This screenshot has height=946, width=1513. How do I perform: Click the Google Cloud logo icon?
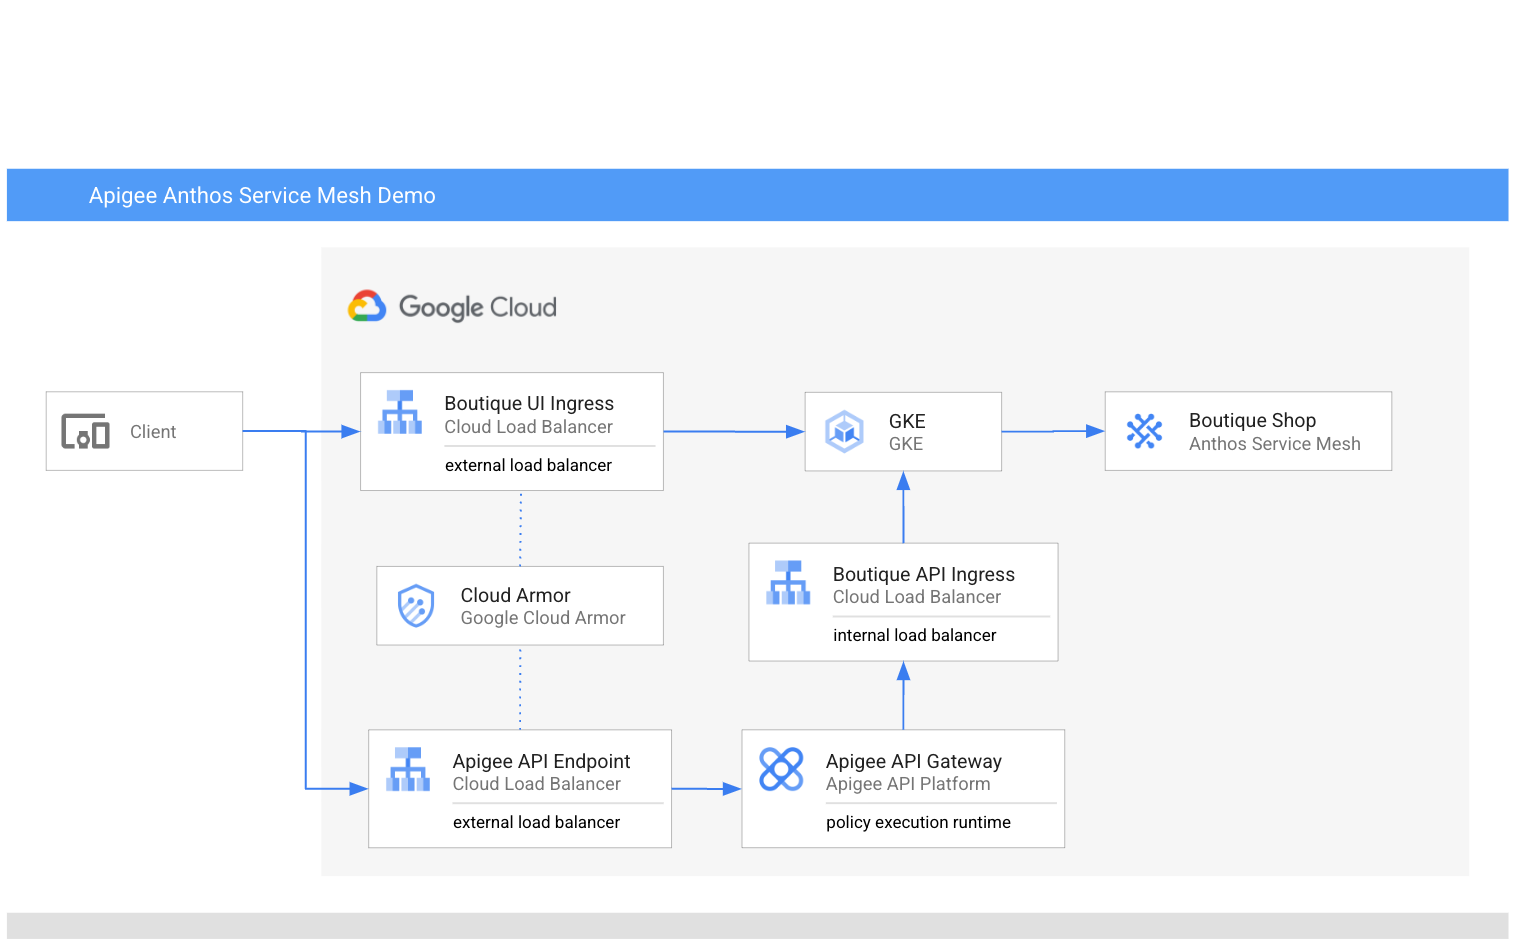367,306
